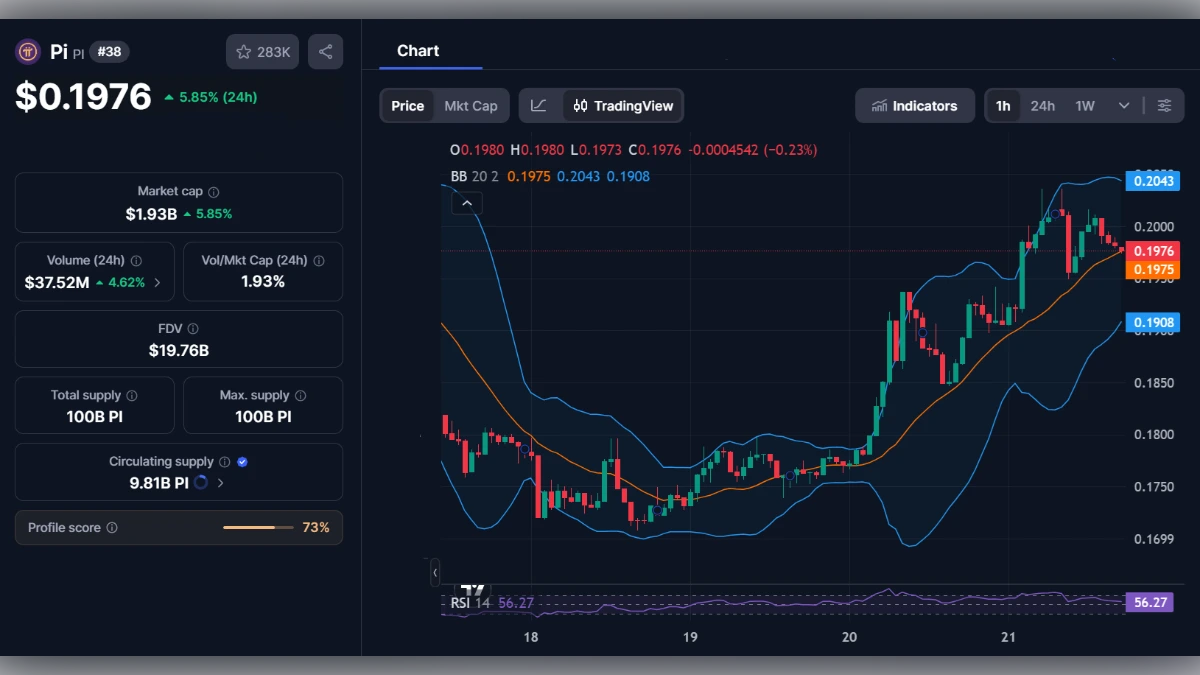This screenshot has width=1200, height=675.
Task: Click the Profile score info icon
Action: pyautogui.click(x=112, y=528)
